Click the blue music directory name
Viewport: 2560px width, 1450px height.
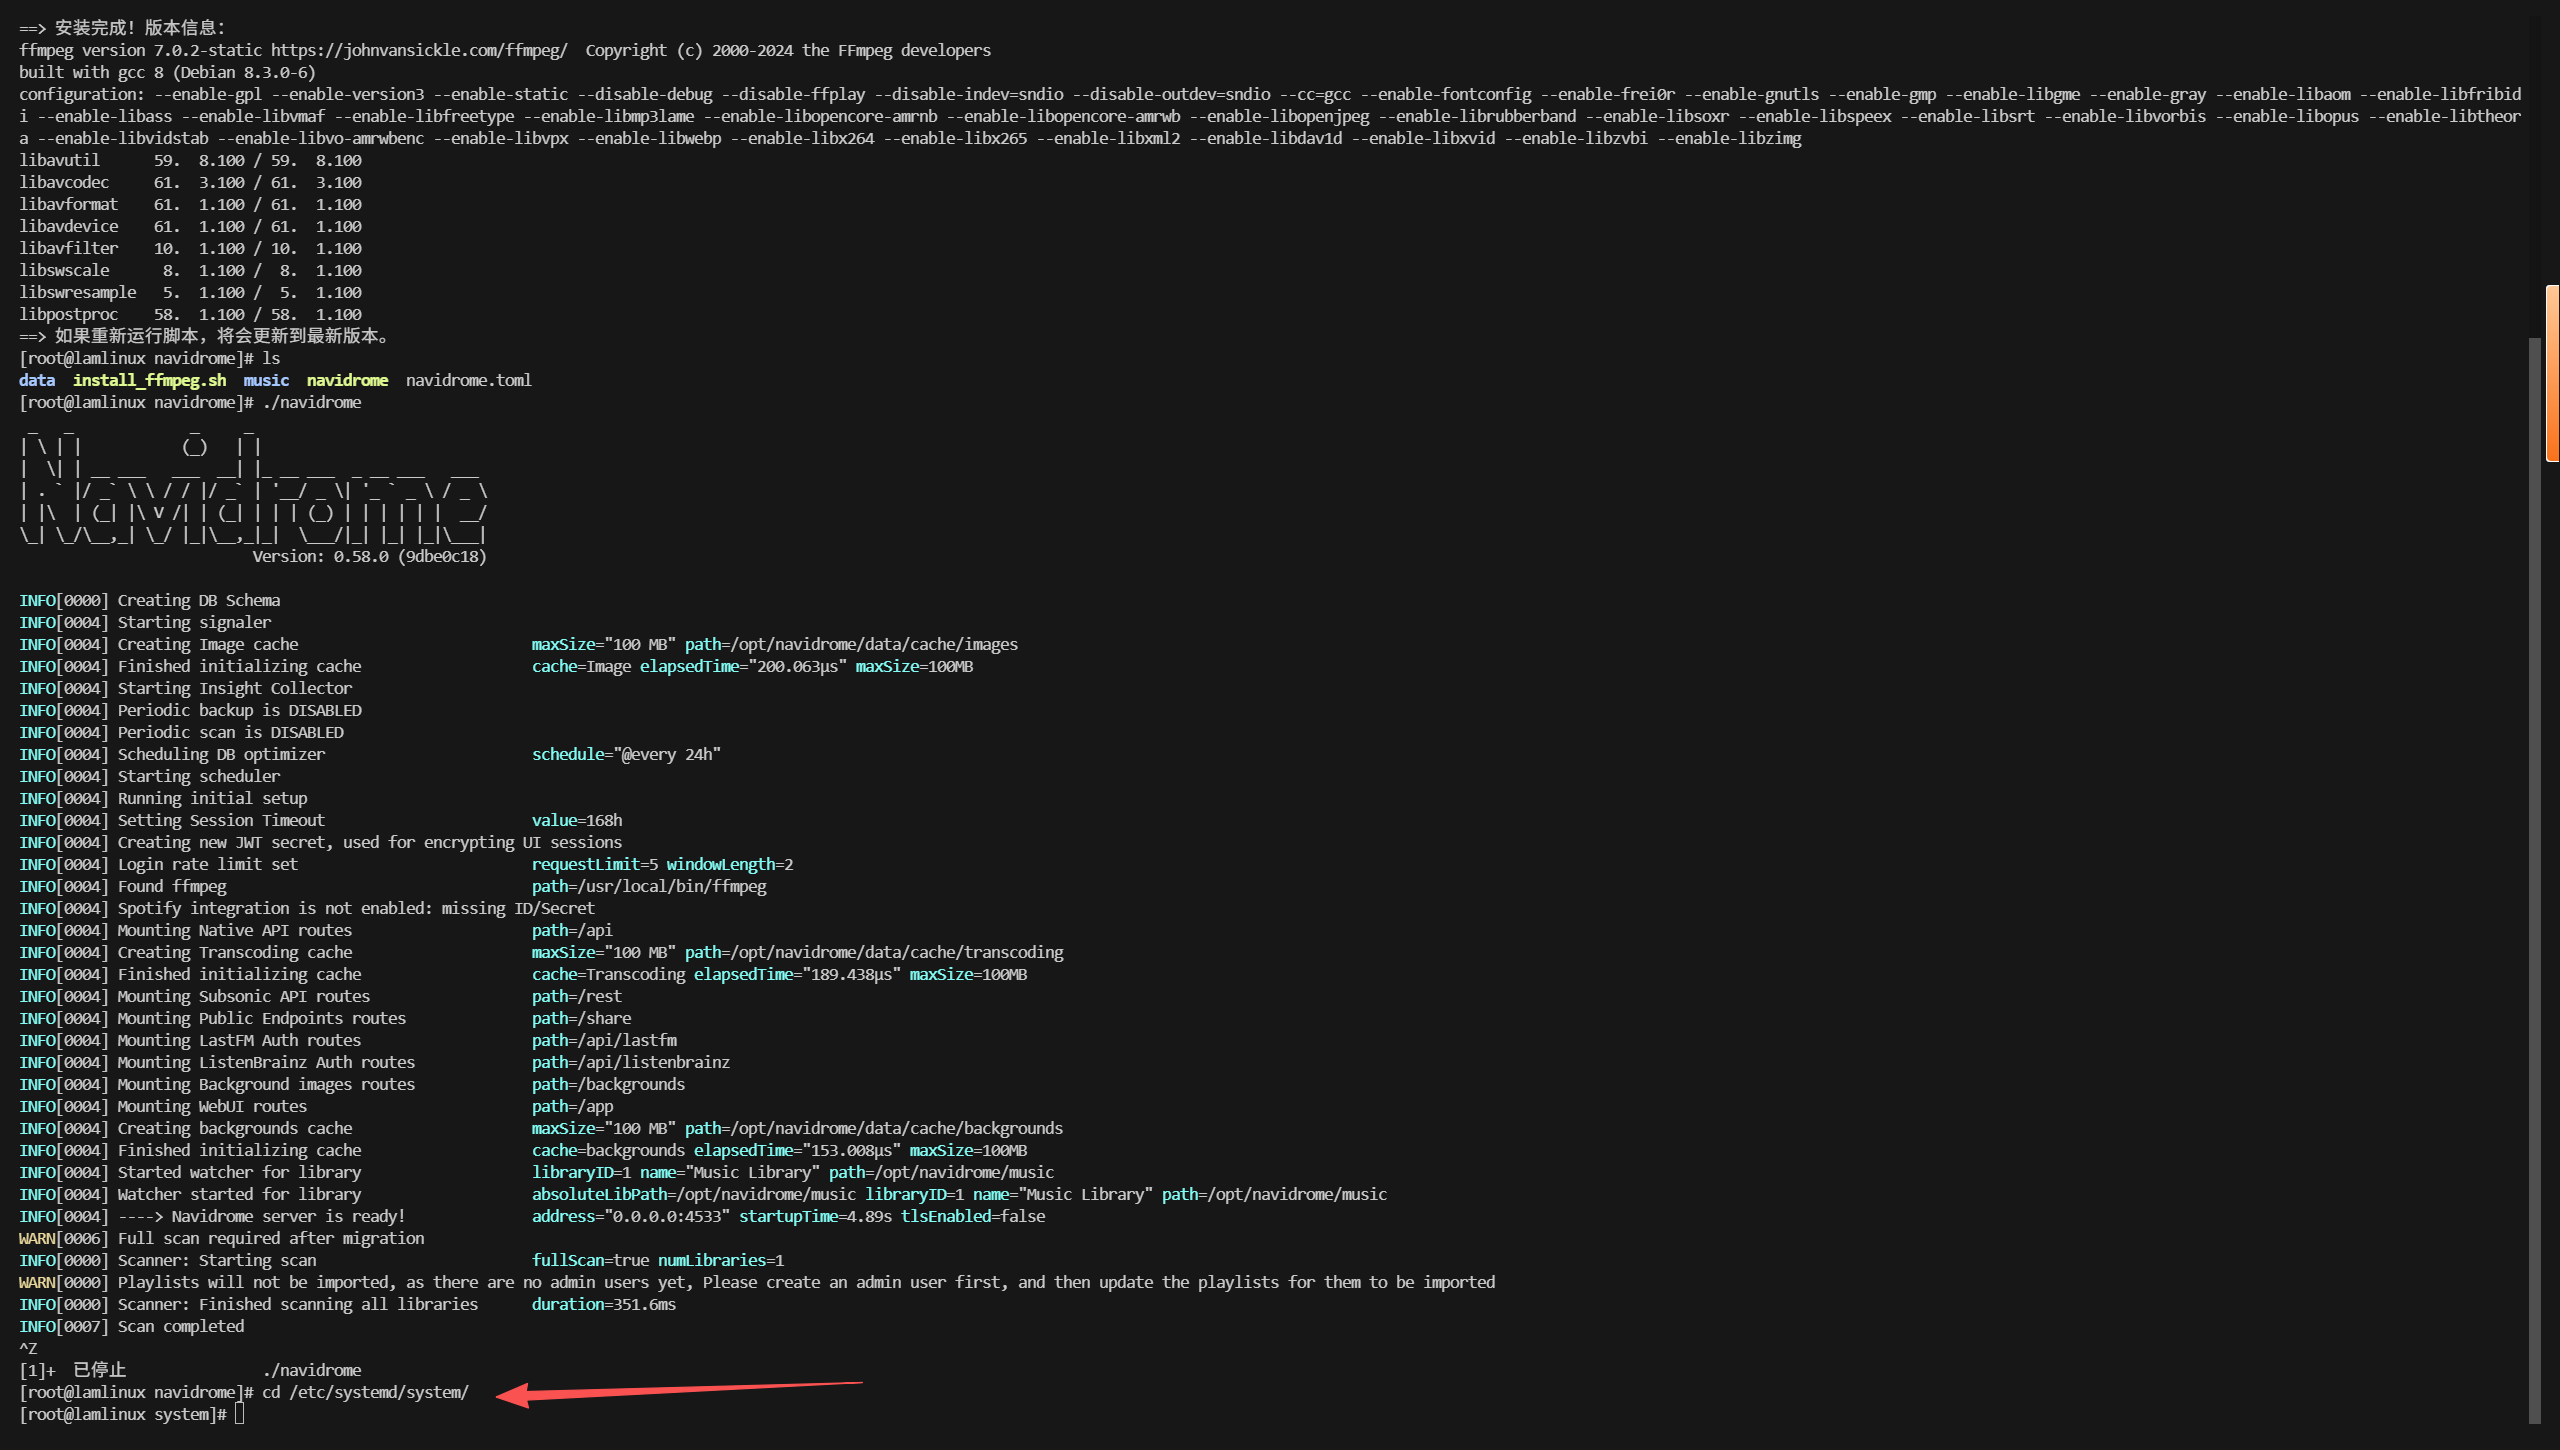[266, 380]
